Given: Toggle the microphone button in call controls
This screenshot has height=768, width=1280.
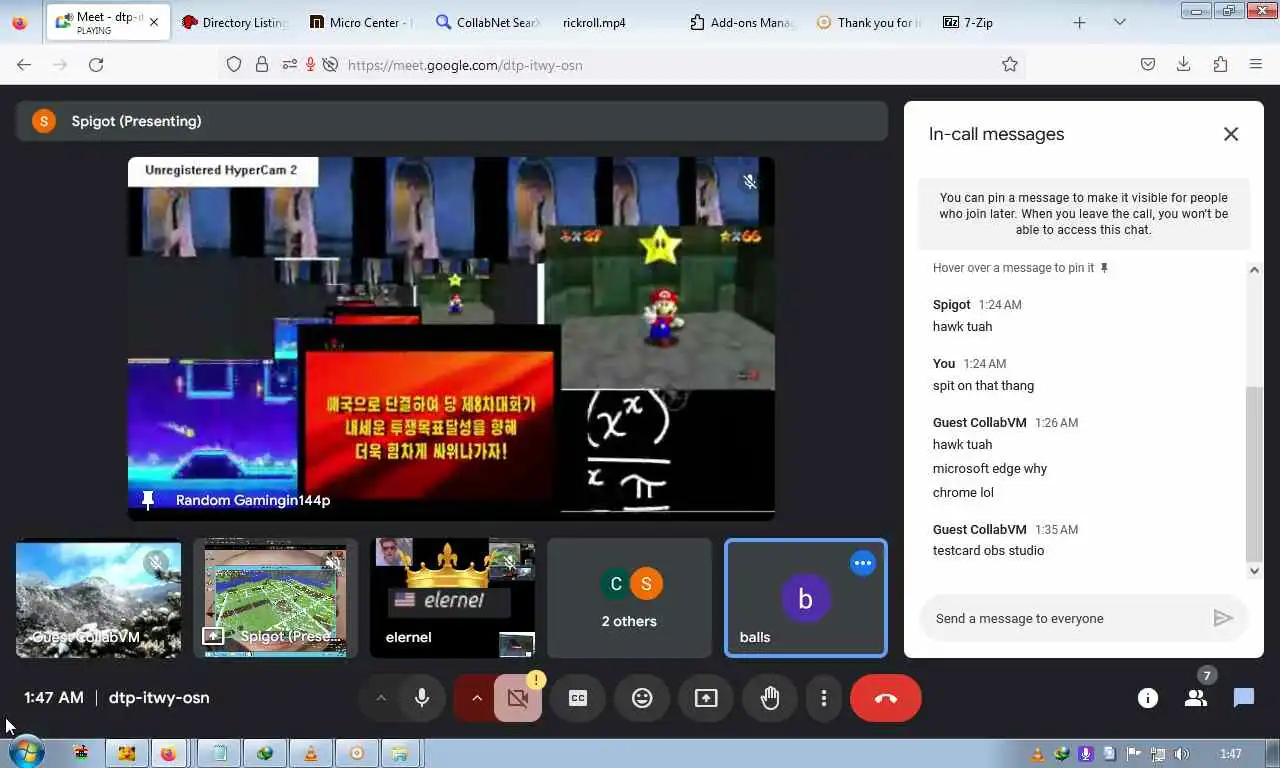Looking at the screenshot, I should 422,698.
